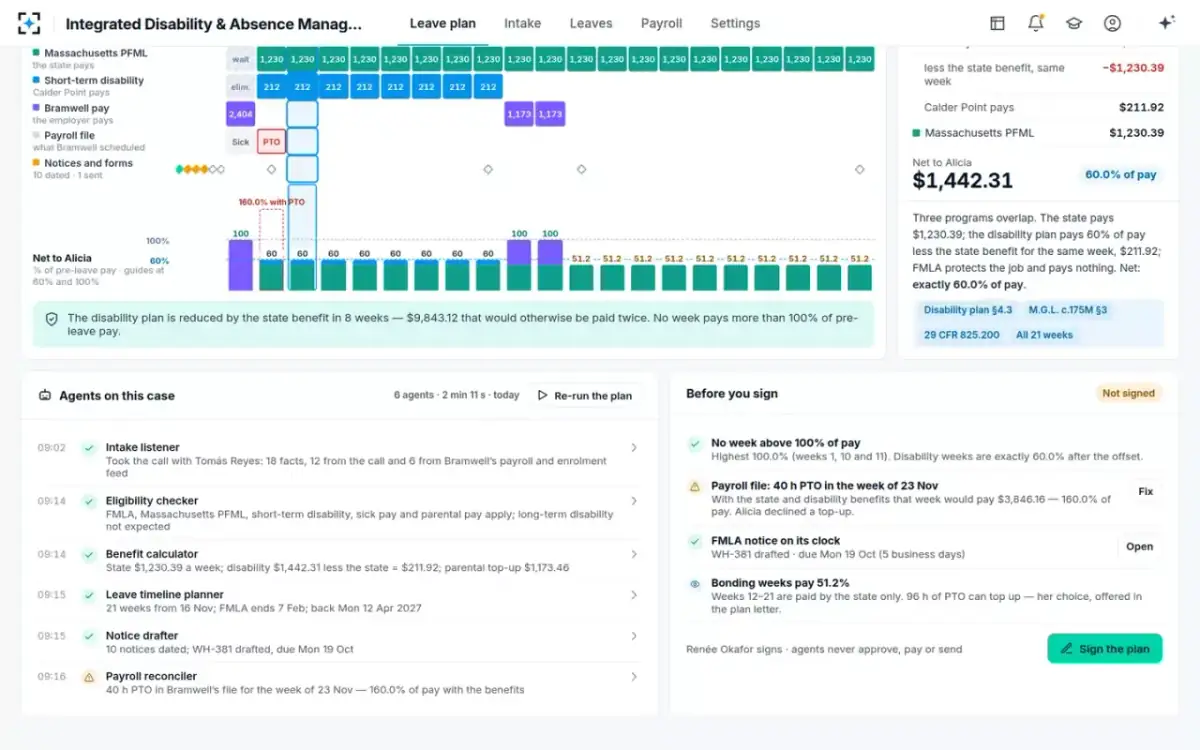Click the Re-run the plan button
1200x750 pixels.
(585, 396)
